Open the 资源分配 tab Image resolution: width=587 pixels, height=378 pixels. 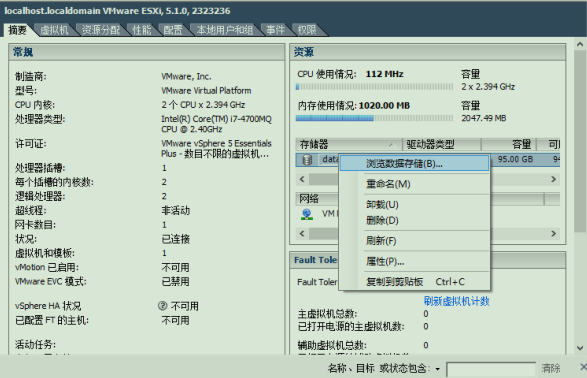pyautogui.click(x=101, y=30)
